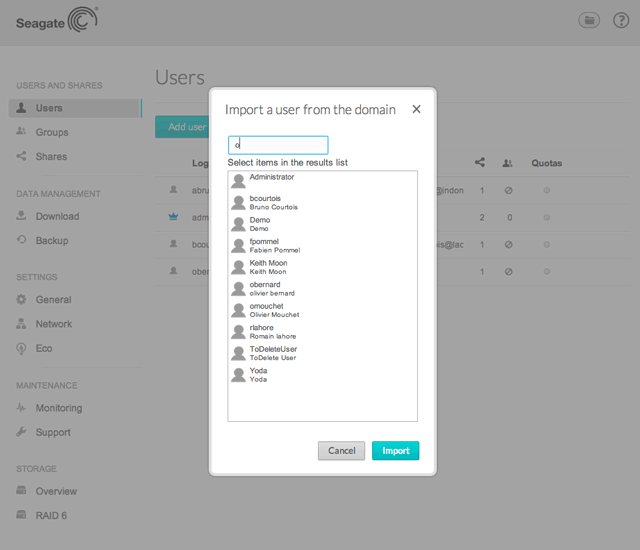
Task: Choose Keith Moon in the results list
Action: tap(268, 267)
